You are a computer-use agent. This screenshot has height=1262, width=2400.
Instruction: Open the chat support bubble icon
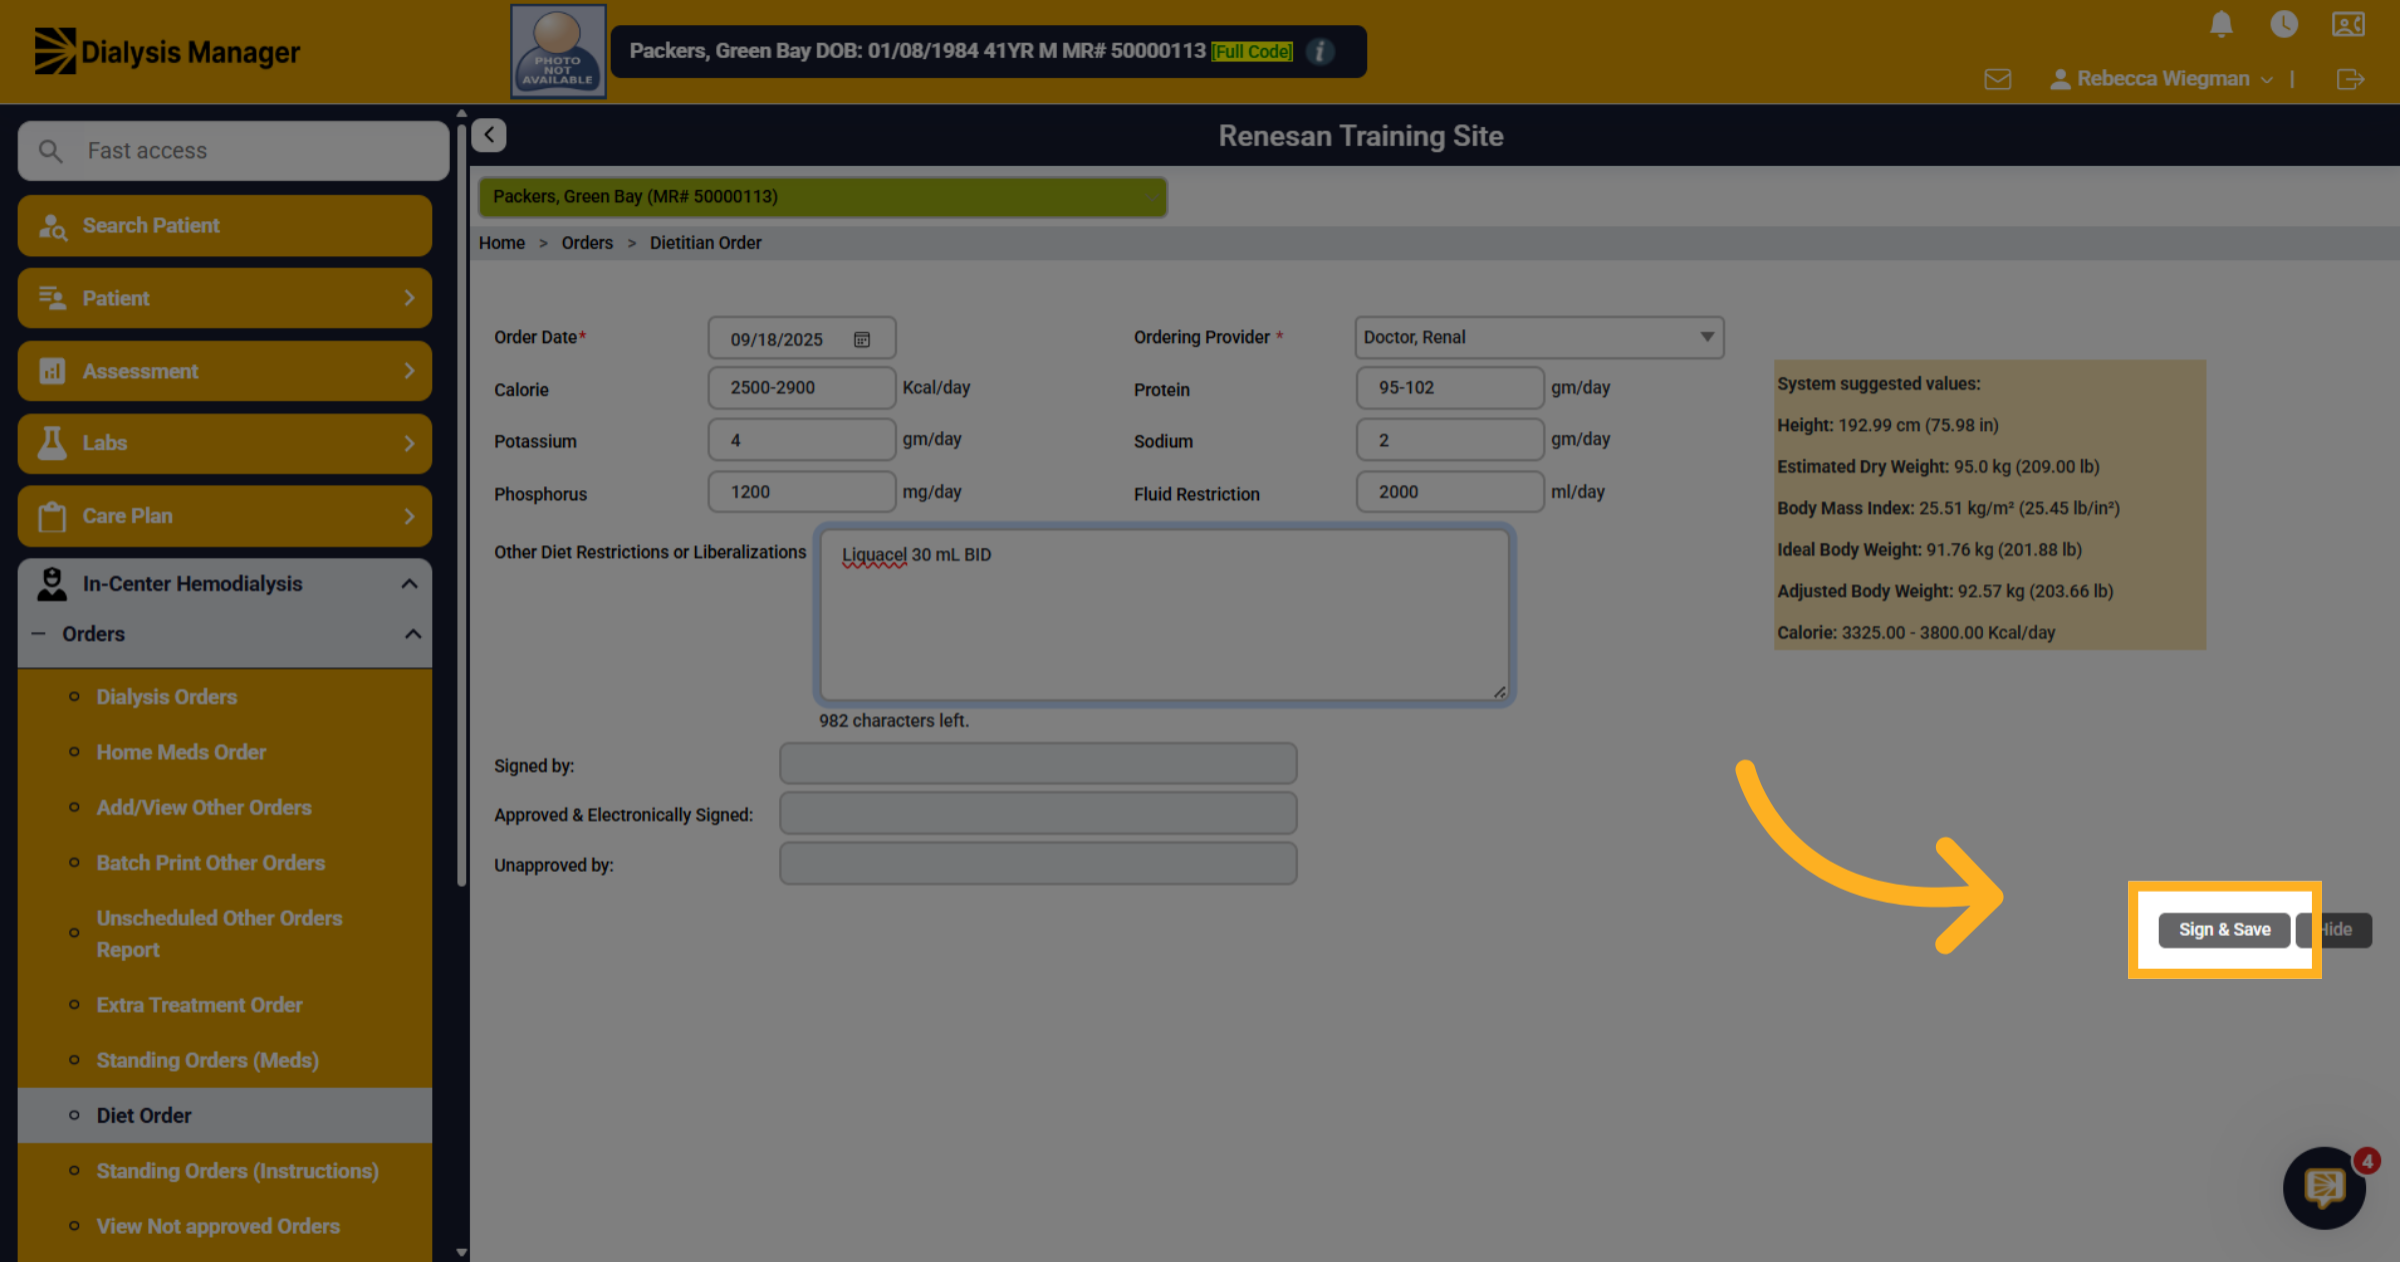2324,1187
